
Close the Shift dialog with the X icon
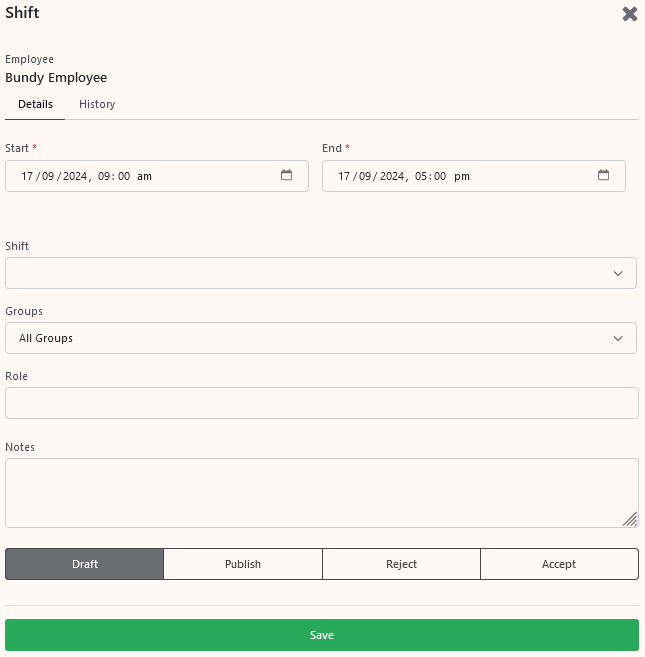click(629, 14)
